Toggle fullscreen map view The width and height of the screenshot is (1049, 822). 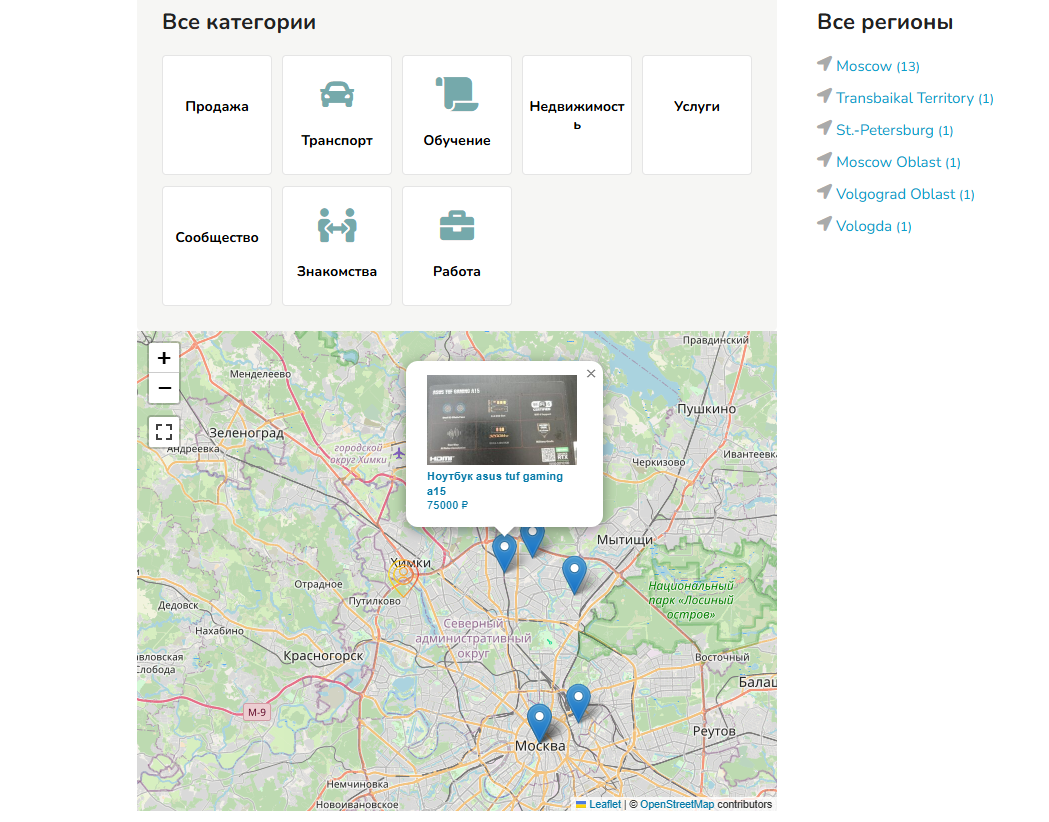[x=164, y=432]
